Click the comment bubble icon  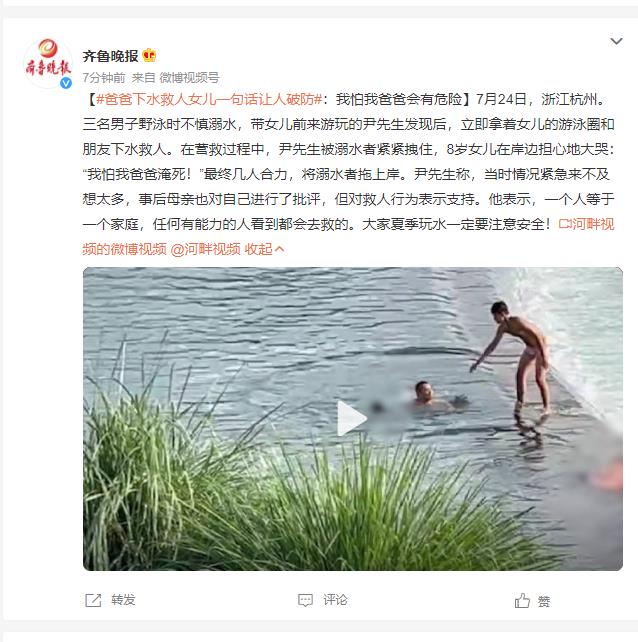305,601
